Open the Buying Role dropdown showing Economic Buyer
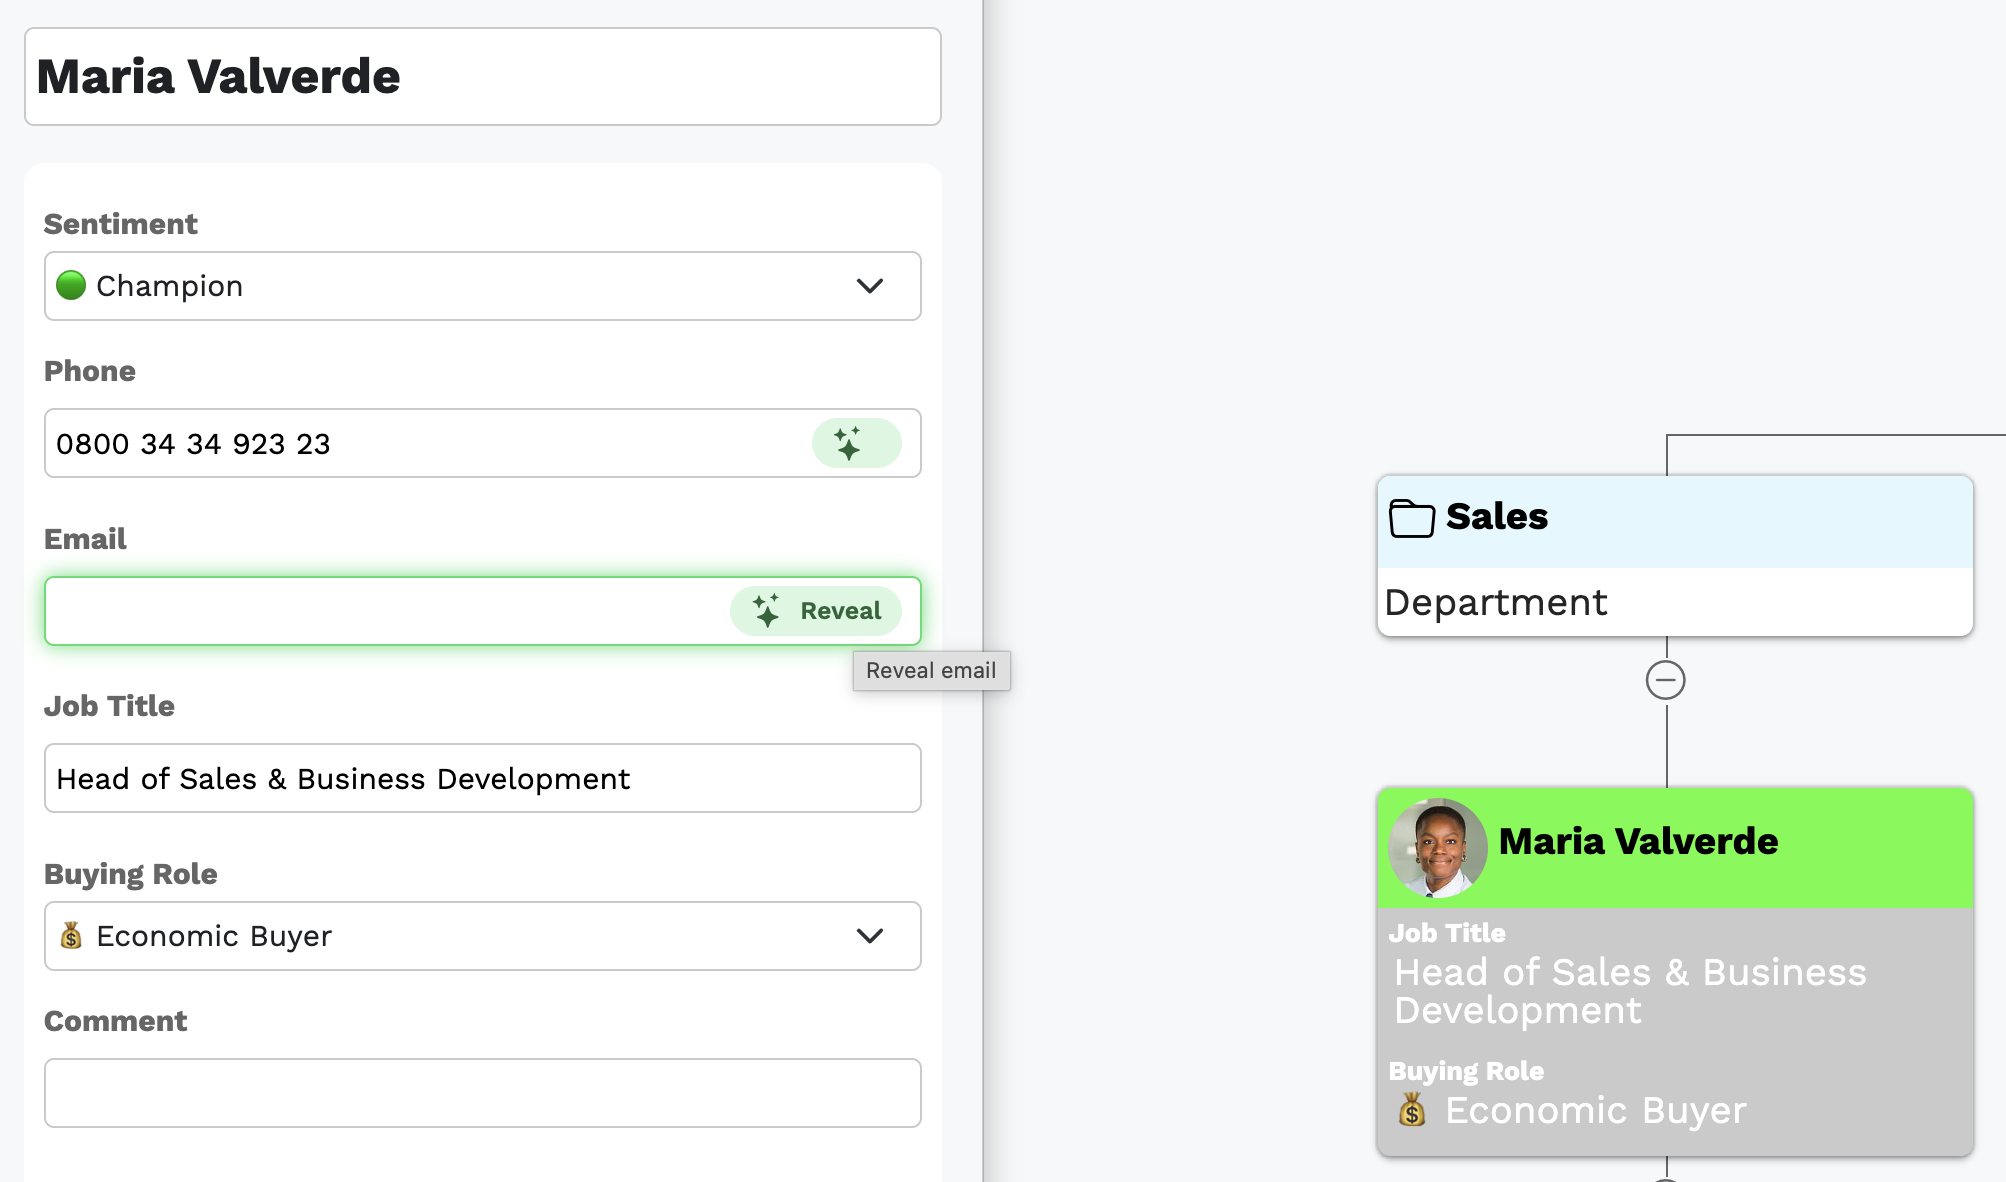This screenshot has width=2006, height=1182. pyautogui.click(x=482, y=936)
